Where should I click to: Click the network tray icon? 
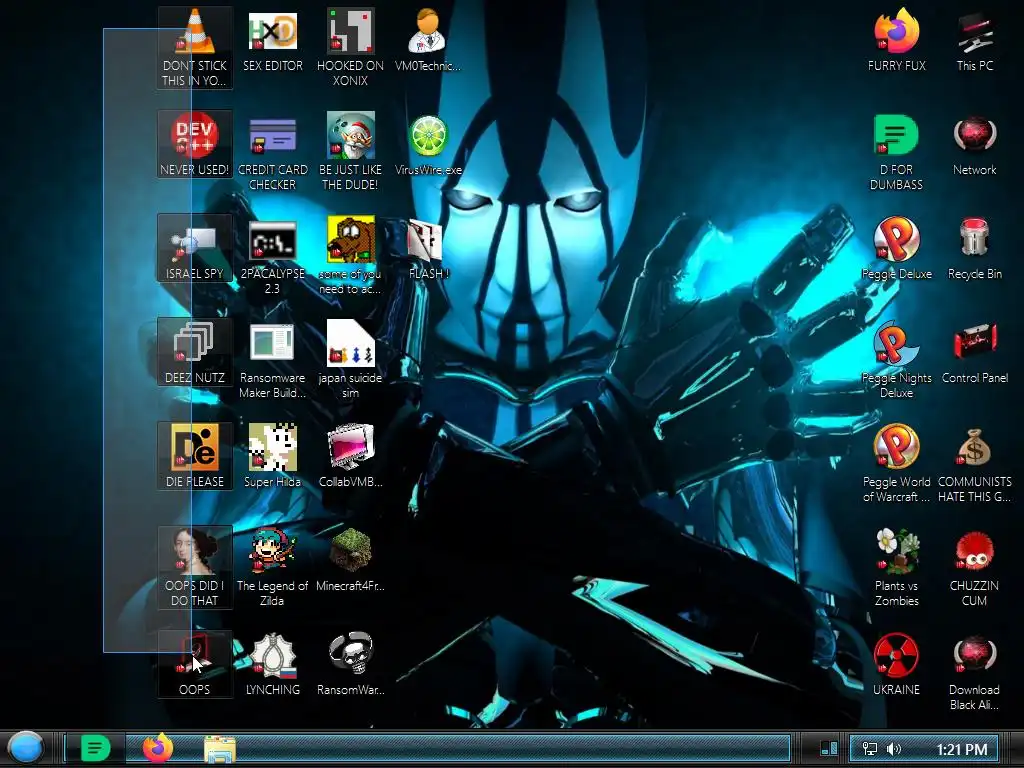pyautogui.click(x=870, y=749)
